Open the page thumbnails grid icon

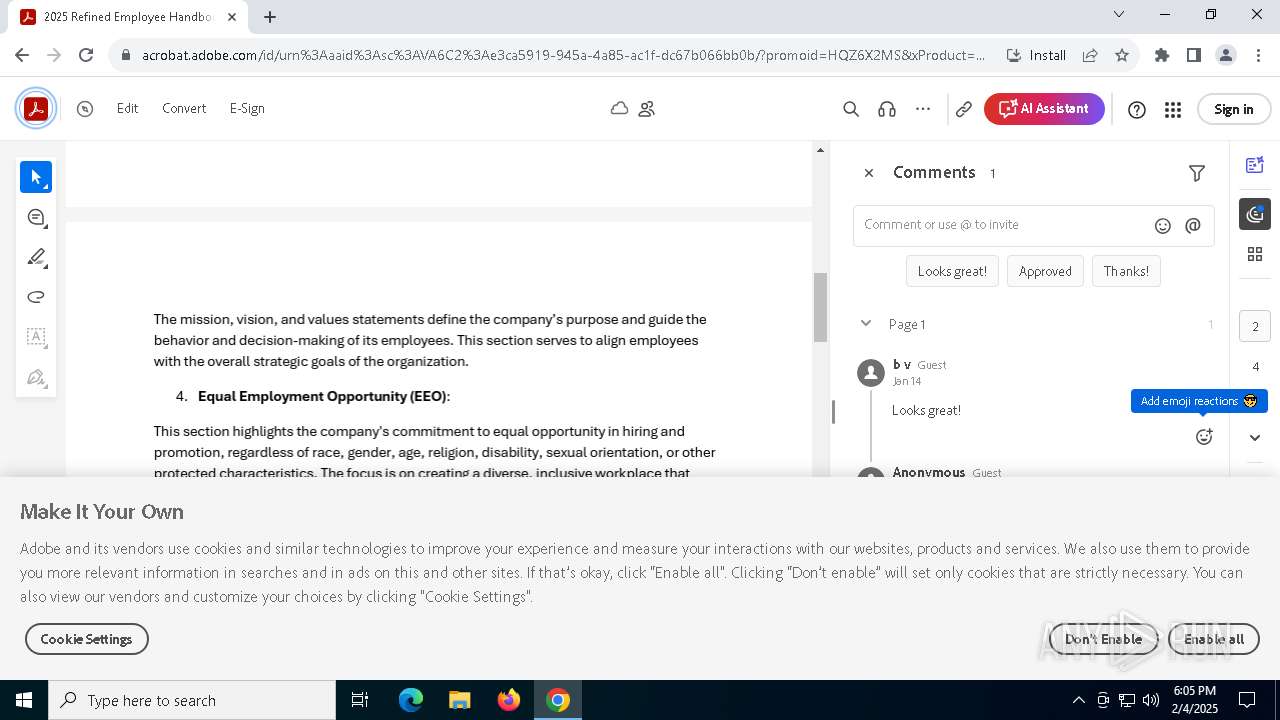point(1255,254)
